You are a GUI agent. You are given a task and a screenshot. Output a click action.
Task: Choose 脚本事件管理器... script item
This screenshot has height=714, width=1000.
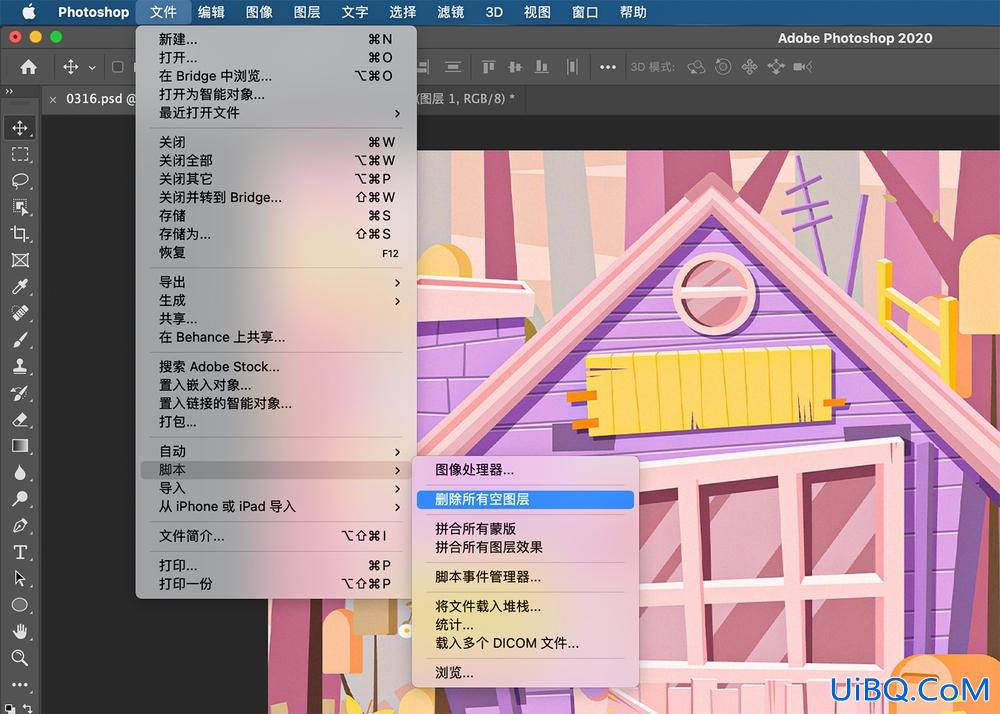525,577
